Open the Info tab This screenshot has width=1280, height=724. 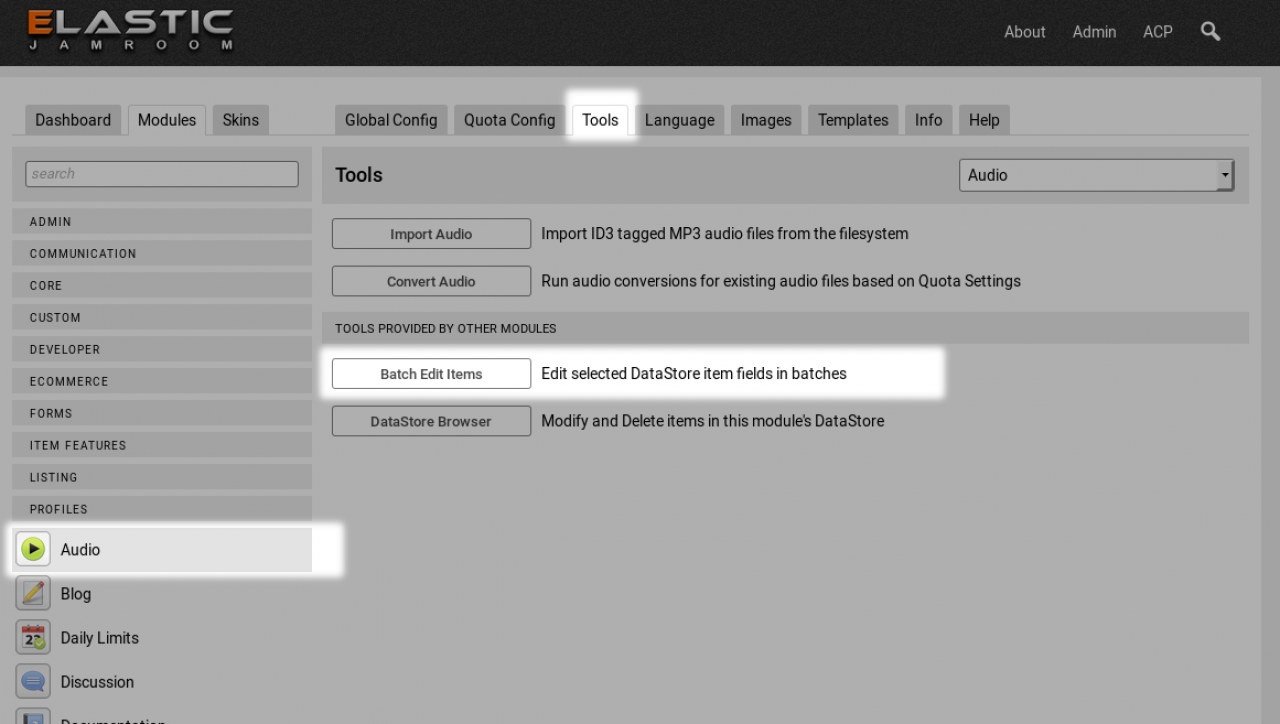click(928, 120)
